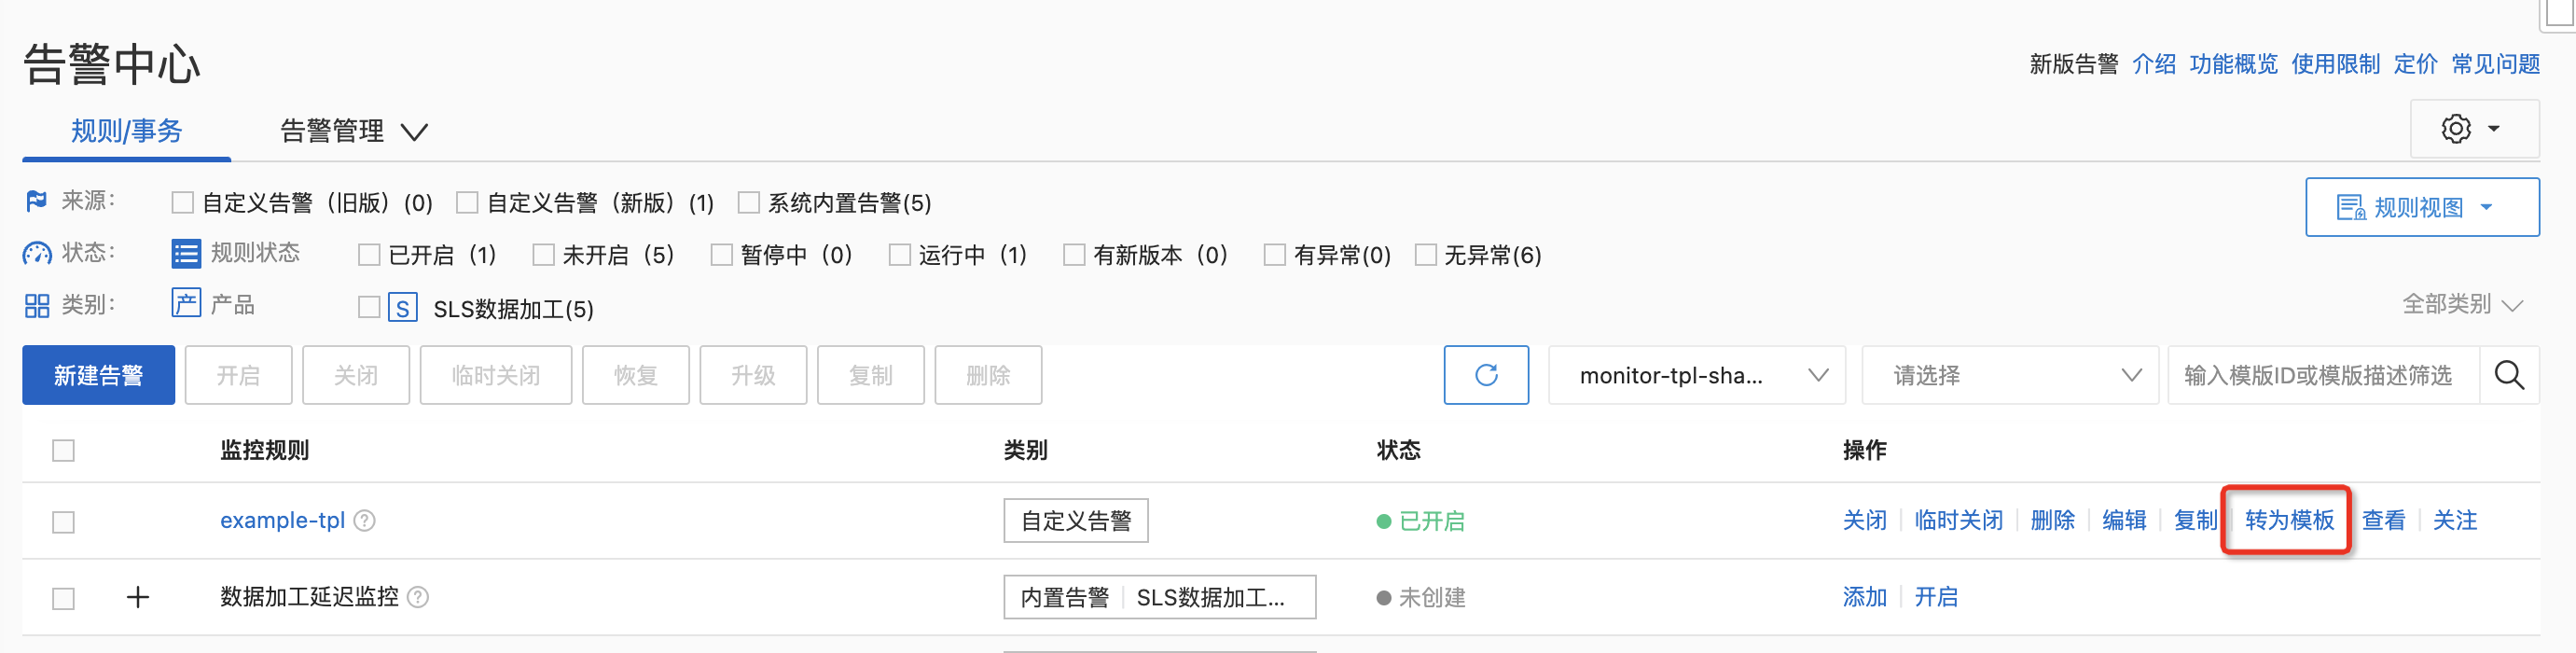Click the 产品 category icon
This screenshot has height=653, width=2576.
pos(186,303)
